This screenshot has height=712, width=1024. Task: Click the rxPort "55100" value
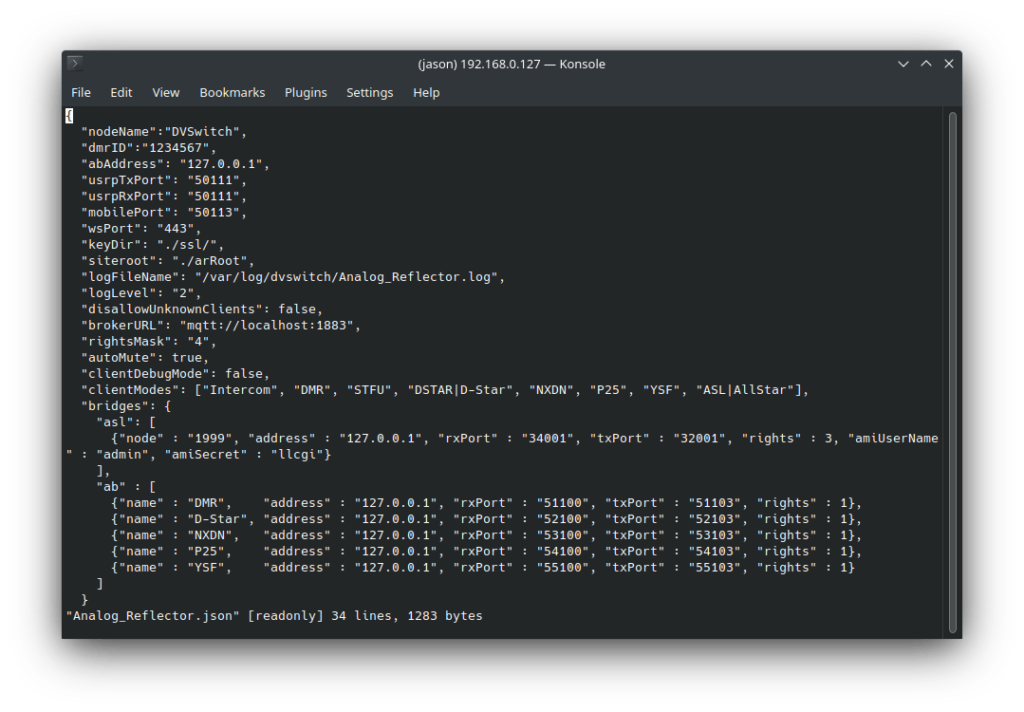point(566,568)
